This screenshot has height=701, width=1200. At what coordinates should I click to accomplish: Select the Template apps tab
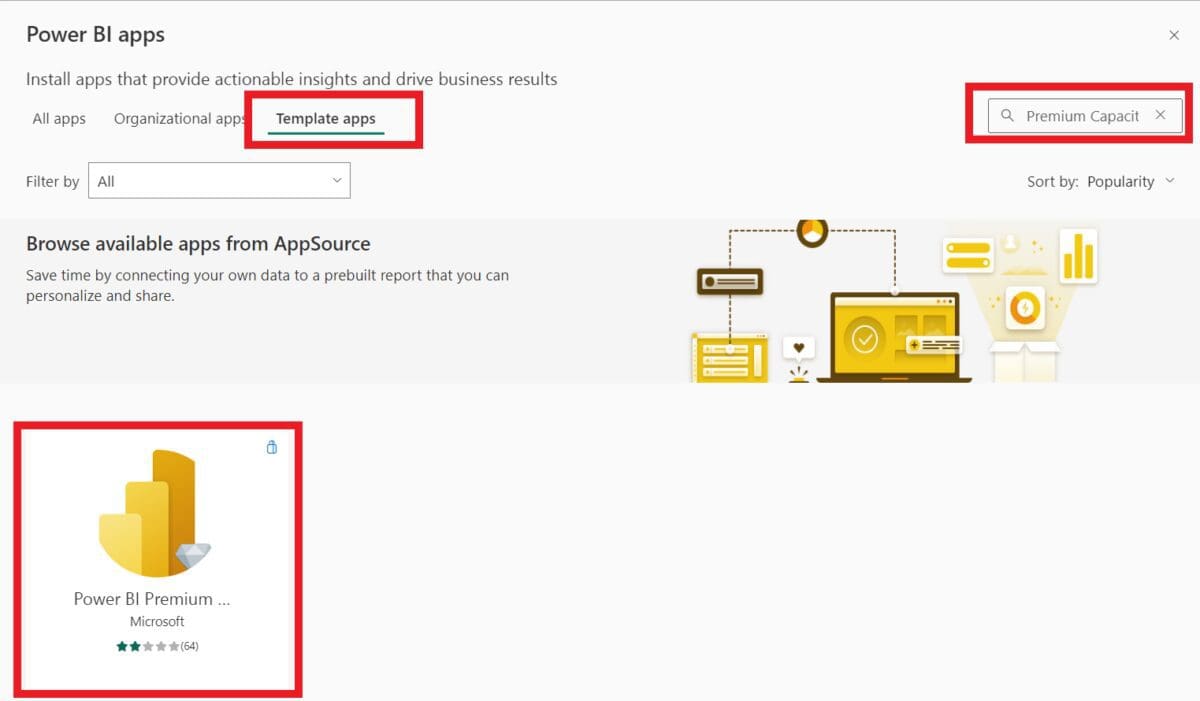coord(325,118)
